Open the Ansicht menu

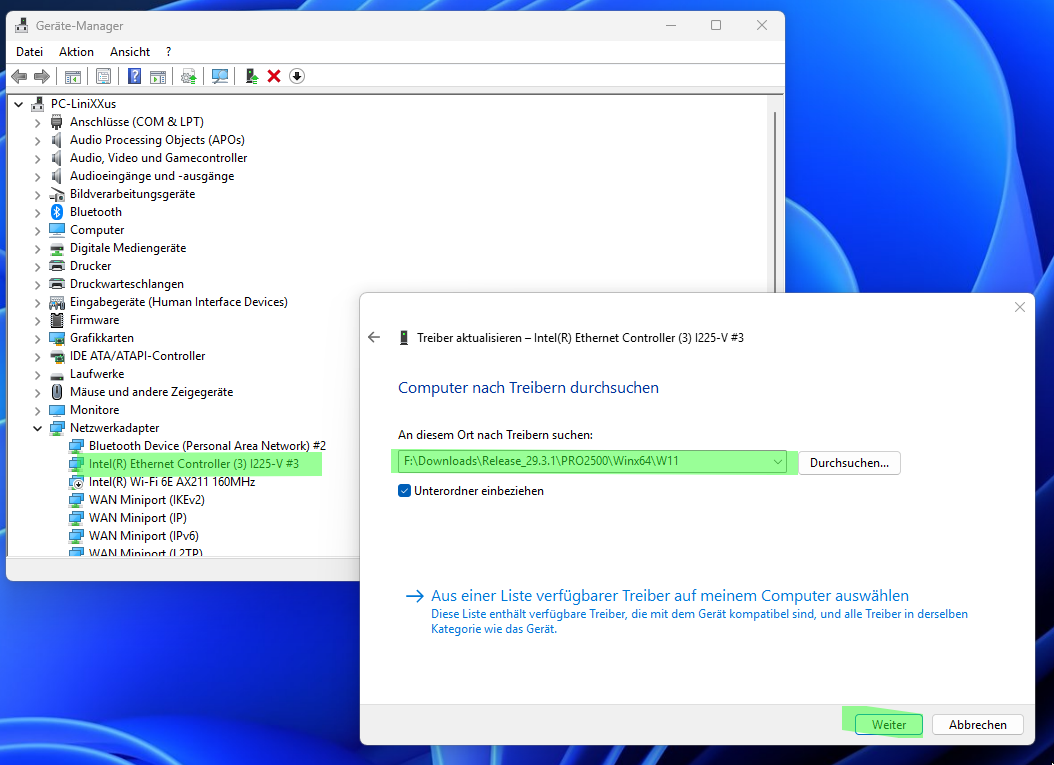point(130,52)
